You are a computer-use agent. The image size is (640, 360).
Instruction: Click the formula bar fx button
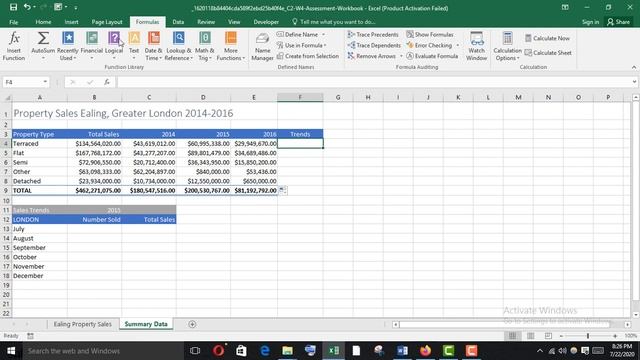[107, 82]
